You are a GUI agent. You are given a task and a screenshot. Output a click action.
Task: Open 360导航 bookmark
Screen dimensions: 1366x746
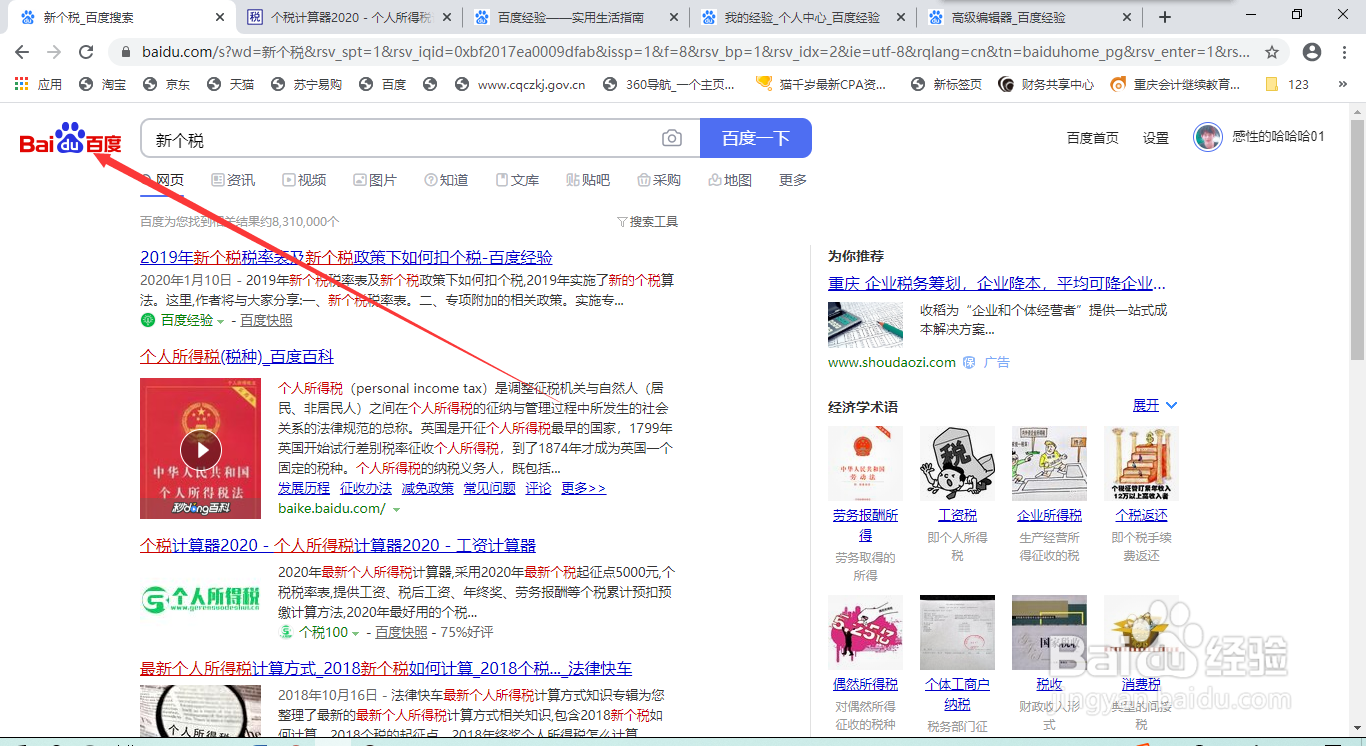(x=668, y=85)
